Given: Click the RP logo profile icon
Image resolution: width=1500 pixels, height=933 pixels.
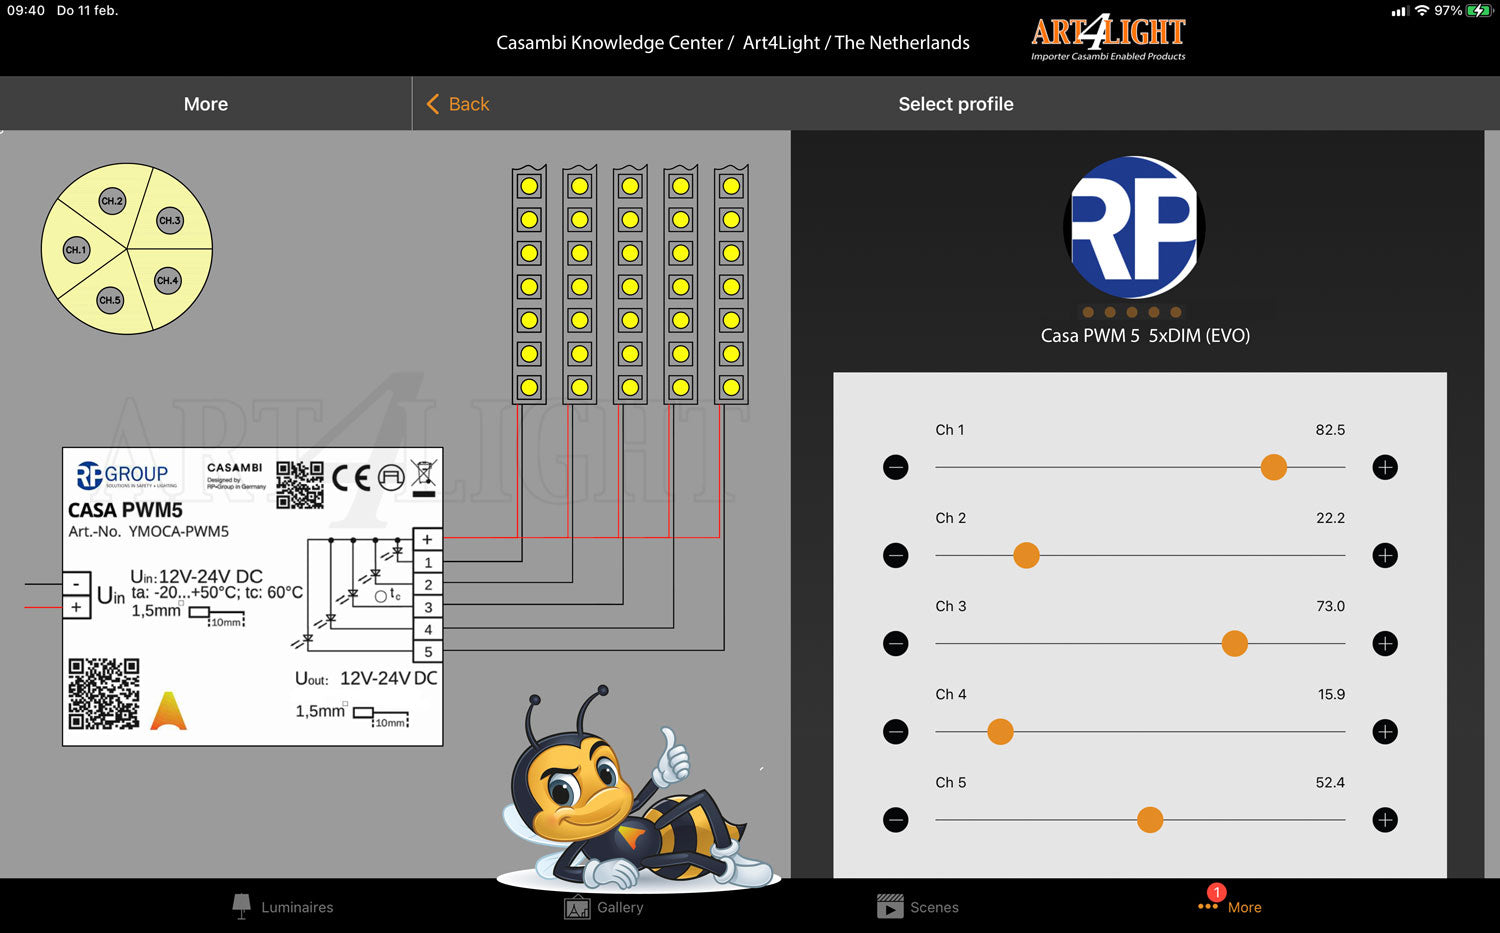Looking at the screenshot, I should coord(1134,227).
